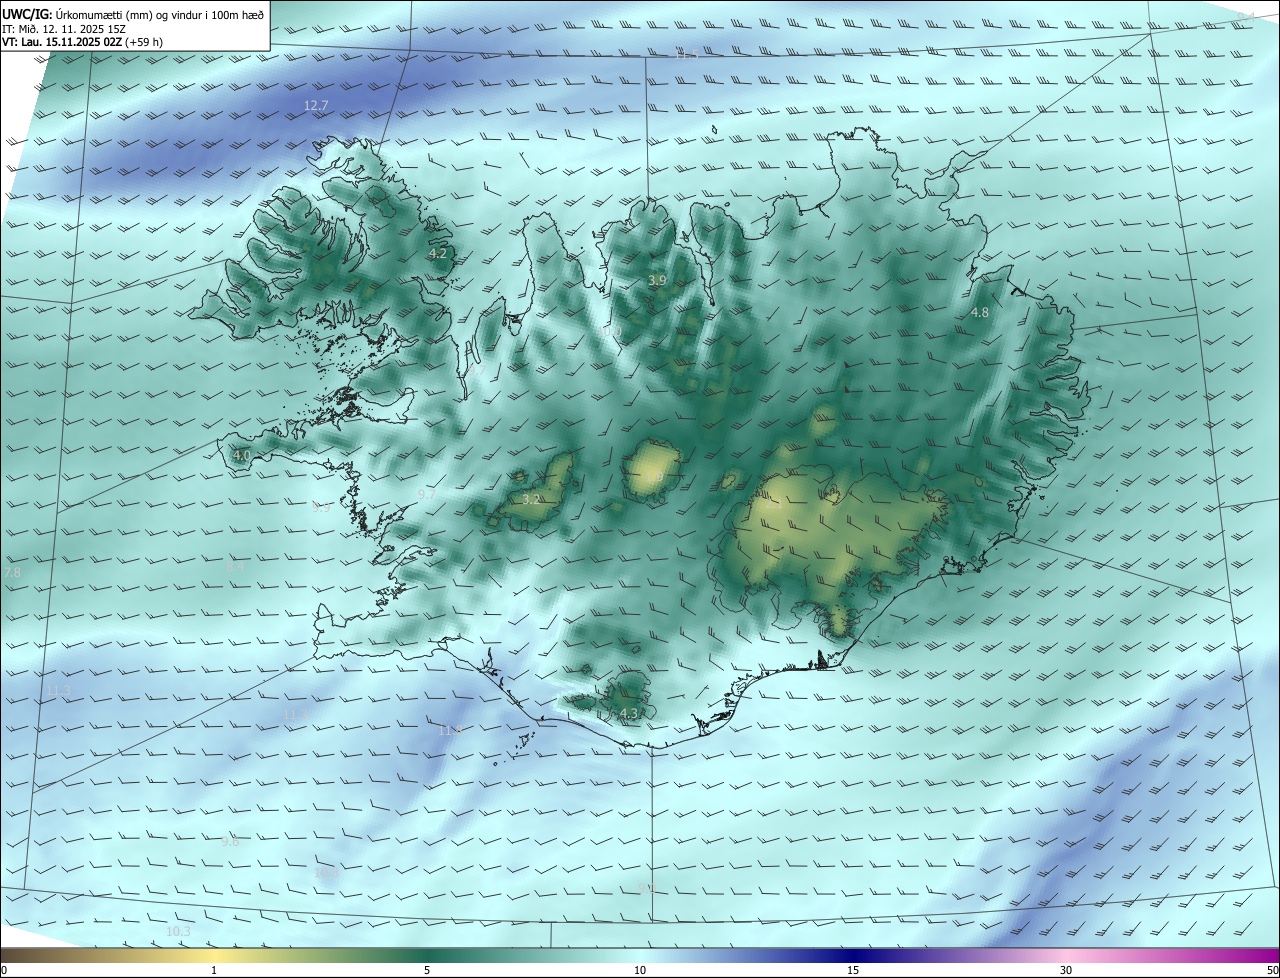Select the 9.6 value label
The width and height of the screenshot is (1280, 978).
[230, 842]
